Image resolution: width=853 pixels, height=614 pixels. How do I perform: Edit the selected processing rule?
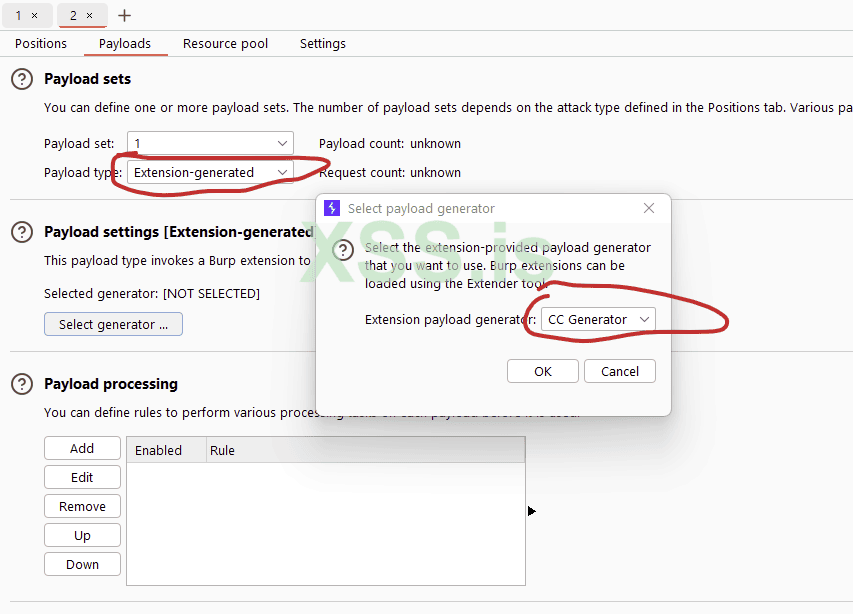coord(82,477)
